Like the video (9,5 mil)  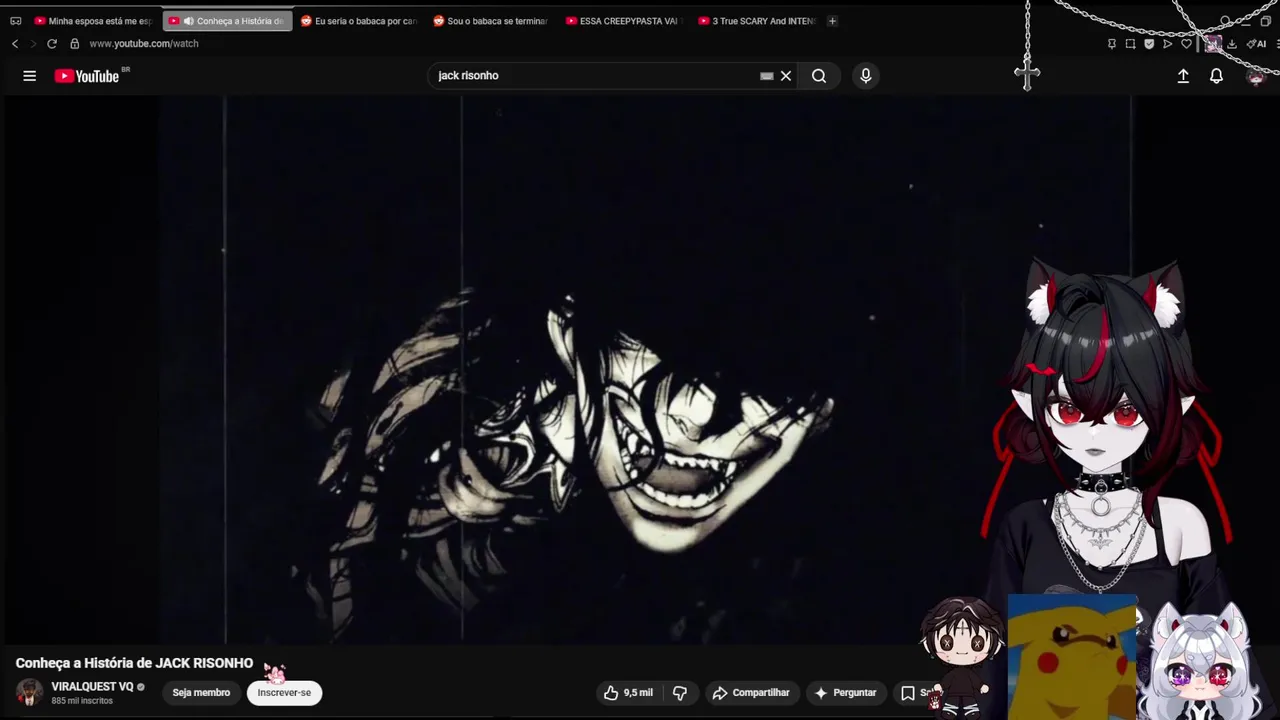tap(628, 692)
